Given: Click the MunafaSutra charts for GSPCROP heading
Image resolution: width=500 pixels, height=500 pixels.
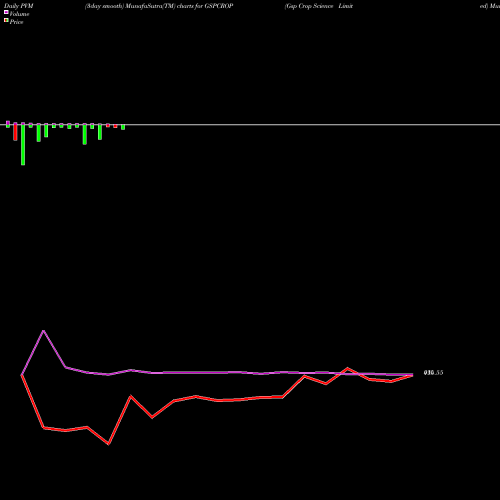Looking at the screenshot, I should click(x=159, y=6).
